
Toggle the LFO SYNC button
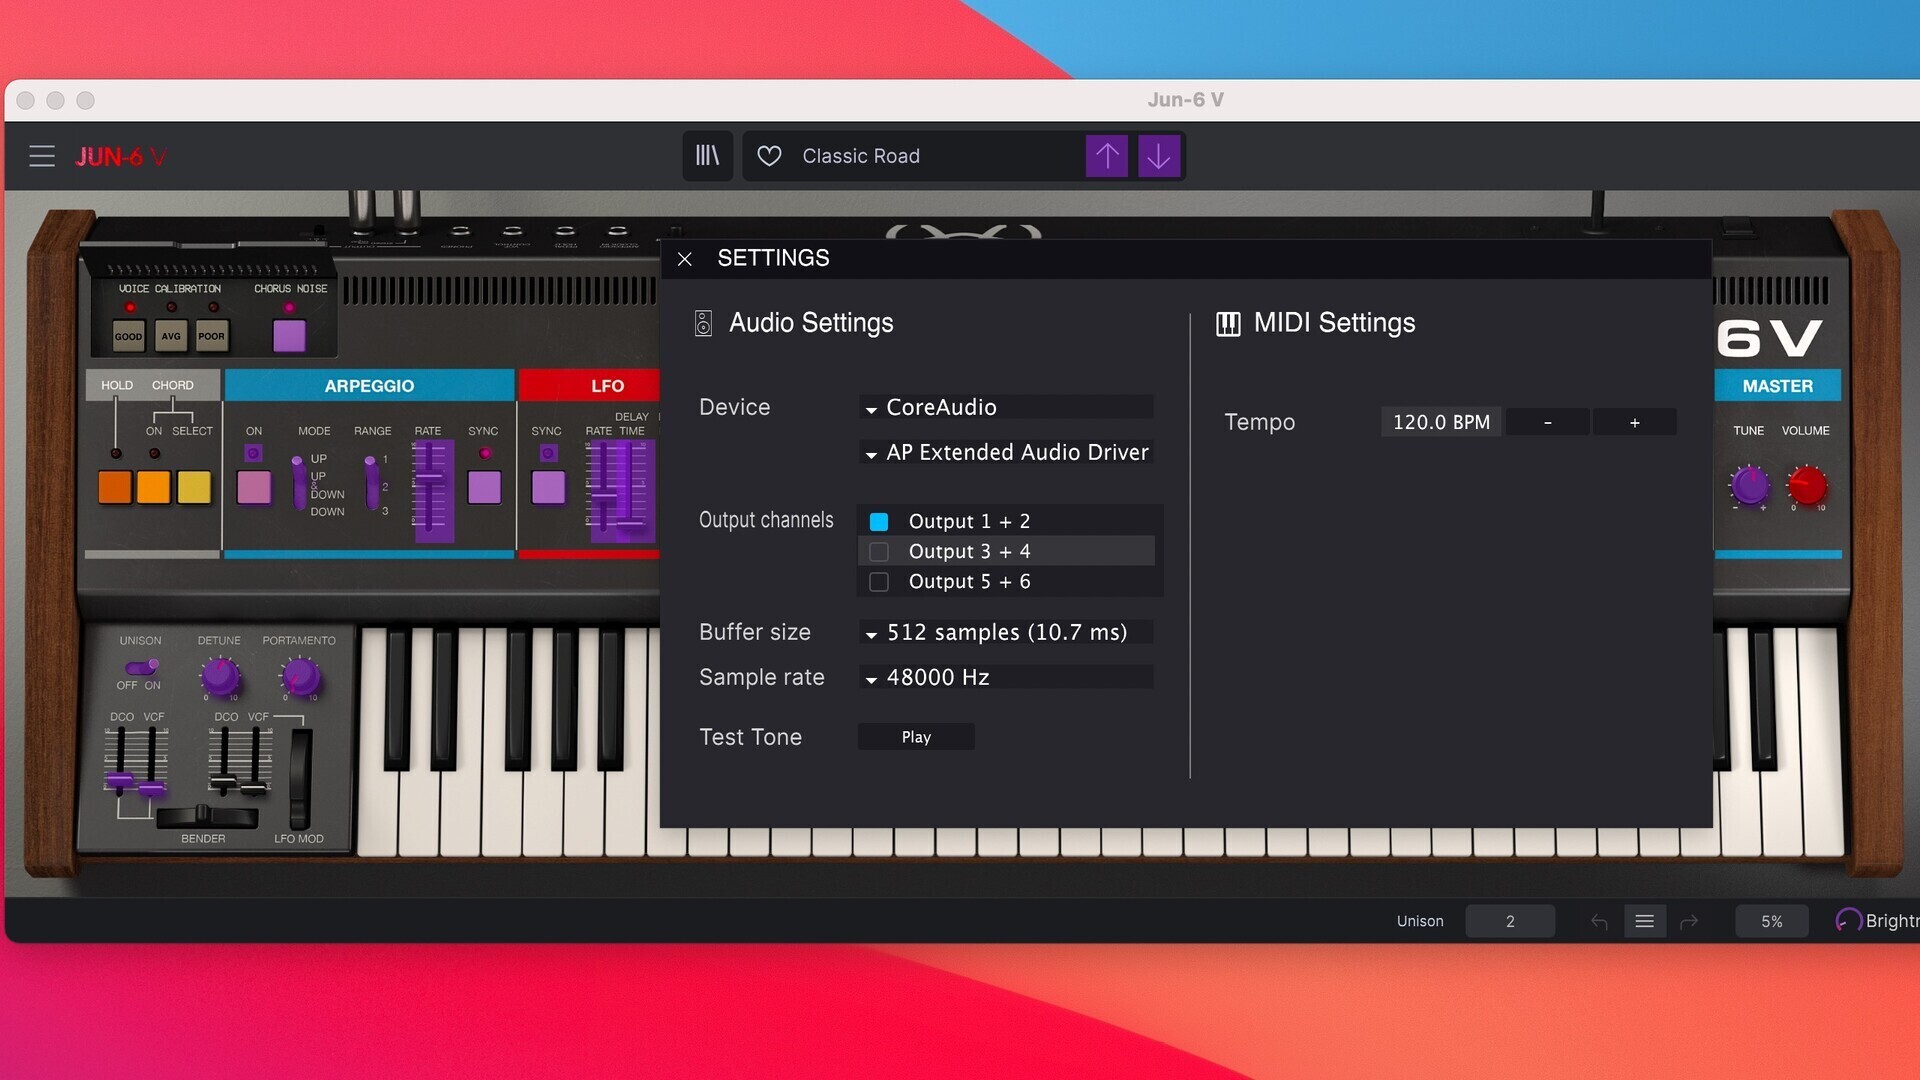click(x=548, y=488)
